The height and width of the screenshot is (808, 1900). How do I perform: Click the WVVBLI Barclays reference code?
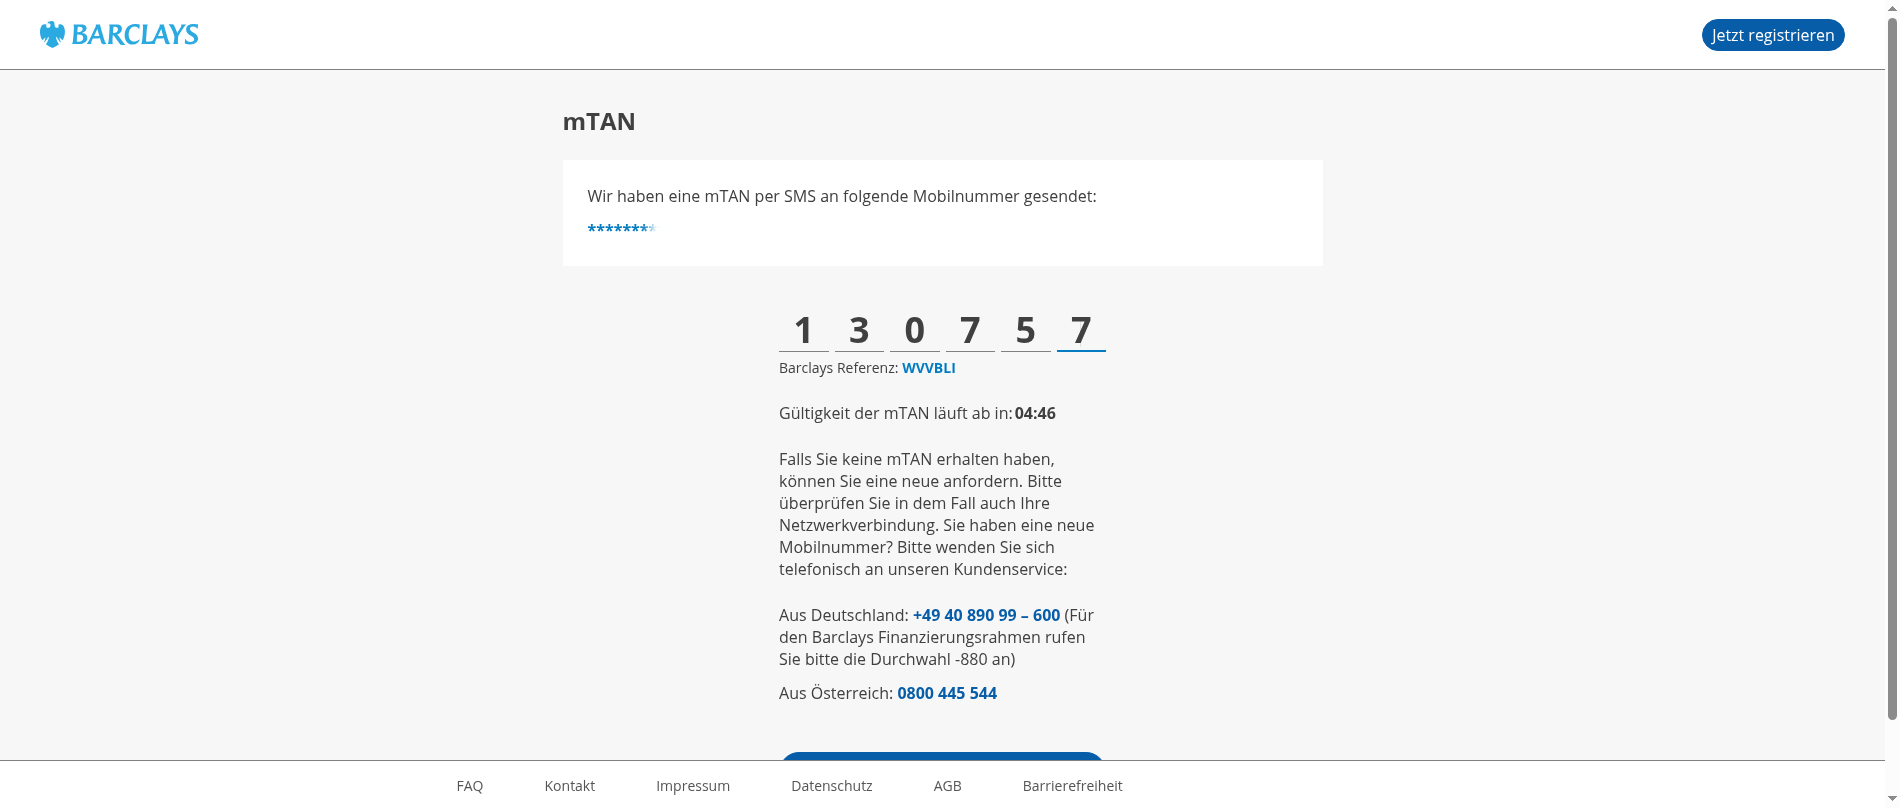click(x=928, y=368)
